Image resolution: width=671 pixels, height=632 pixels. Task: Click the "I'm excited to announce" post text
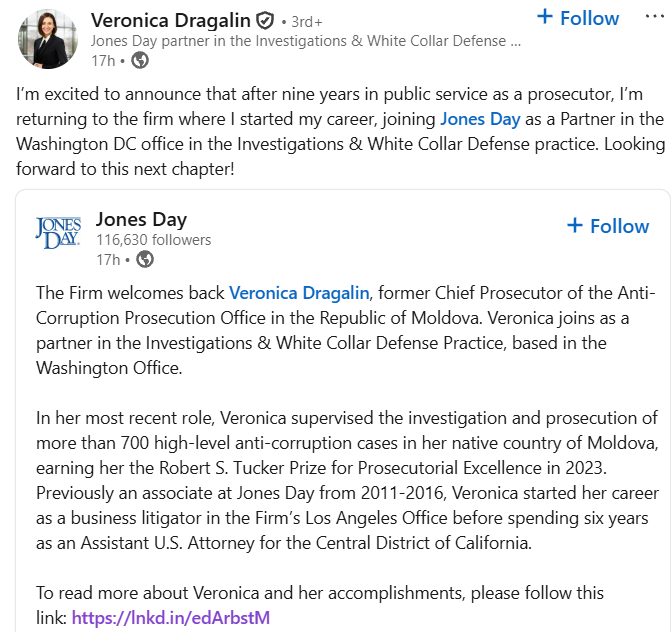coord(340,131)
